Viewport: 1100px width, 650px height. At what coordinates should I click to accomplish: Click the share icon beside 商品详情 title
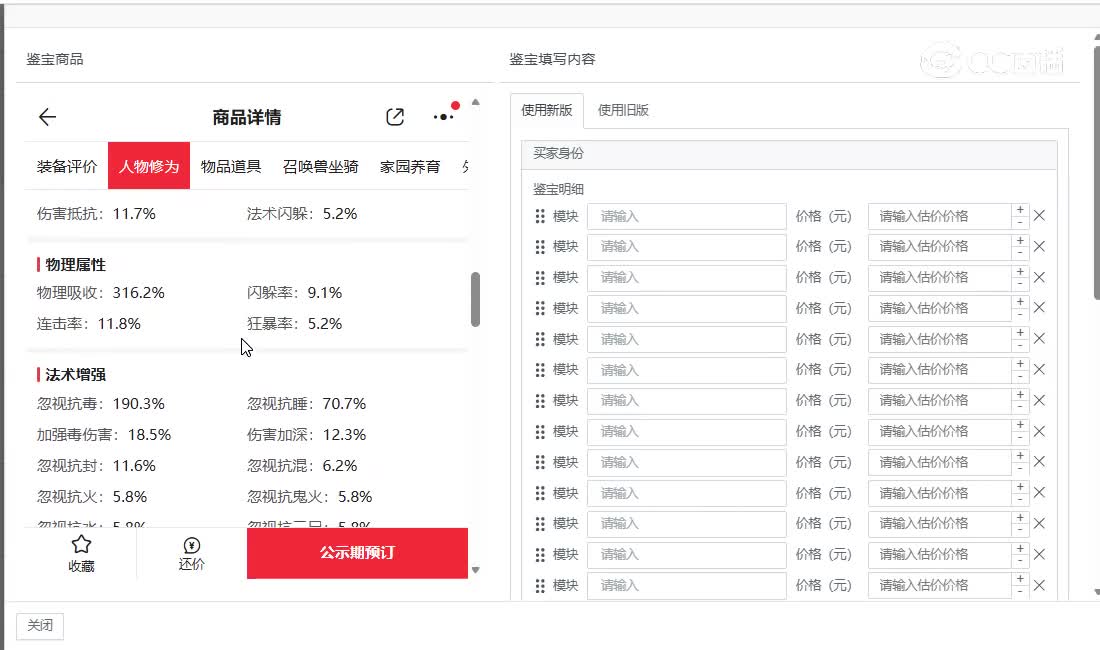tap(395, 117)
